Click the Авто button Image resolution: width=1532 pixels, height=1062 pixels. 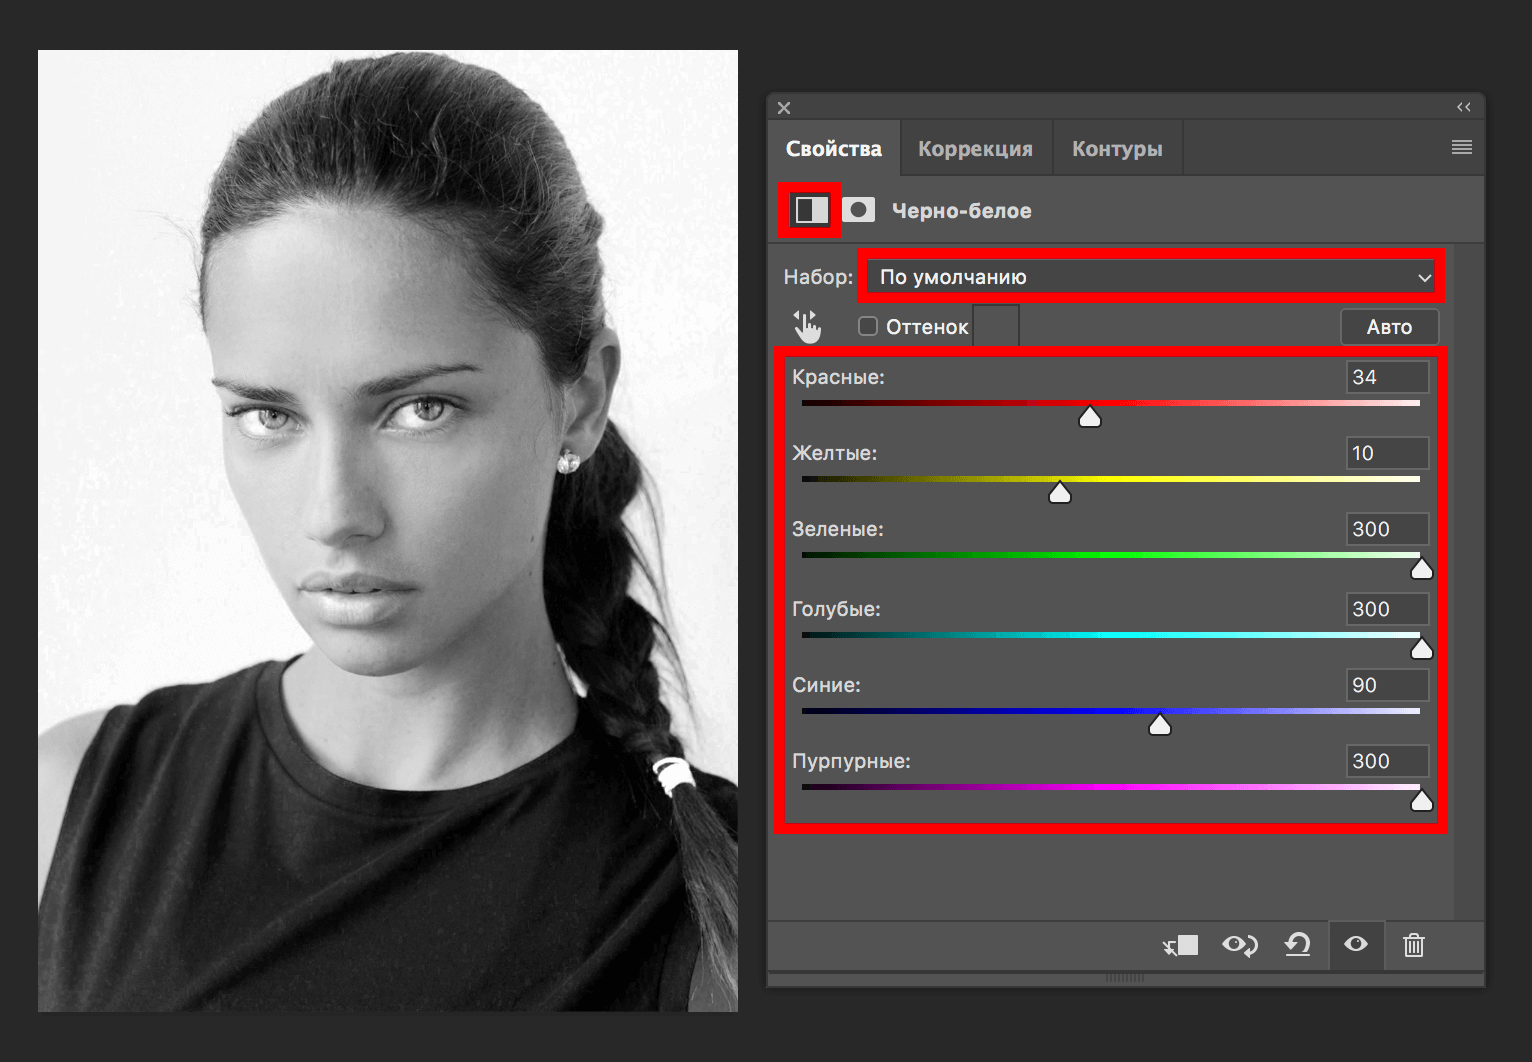pyautogui.click(x=1389, y=327)
